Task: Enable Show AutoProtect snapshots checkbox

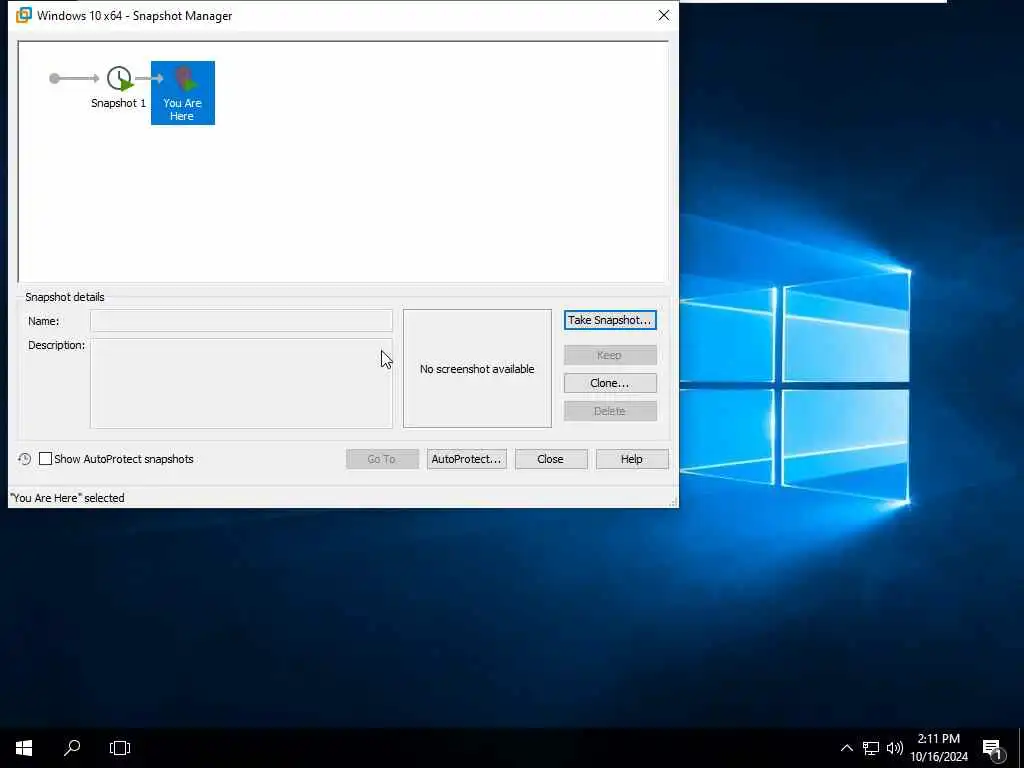Action: [x=45, y=459]
